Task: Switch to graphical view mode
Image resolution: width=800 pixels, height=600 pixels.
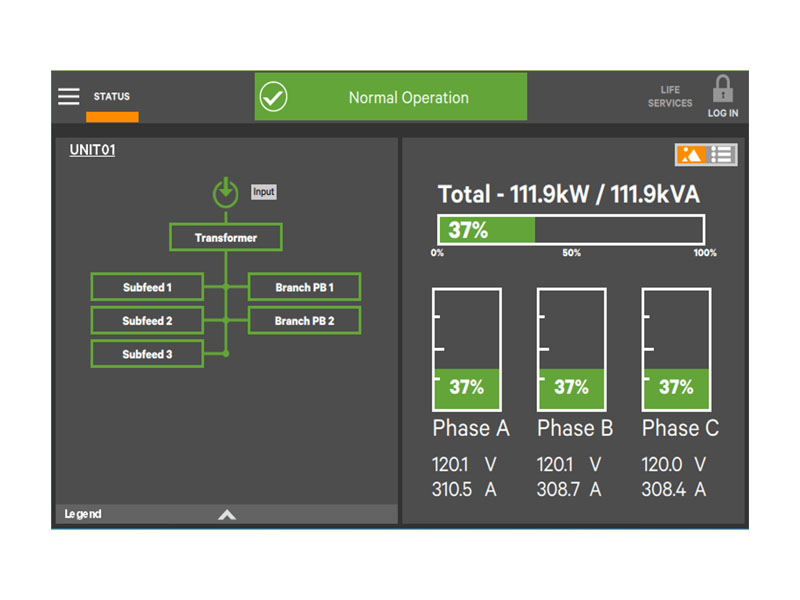Action: tap(692, 154)
